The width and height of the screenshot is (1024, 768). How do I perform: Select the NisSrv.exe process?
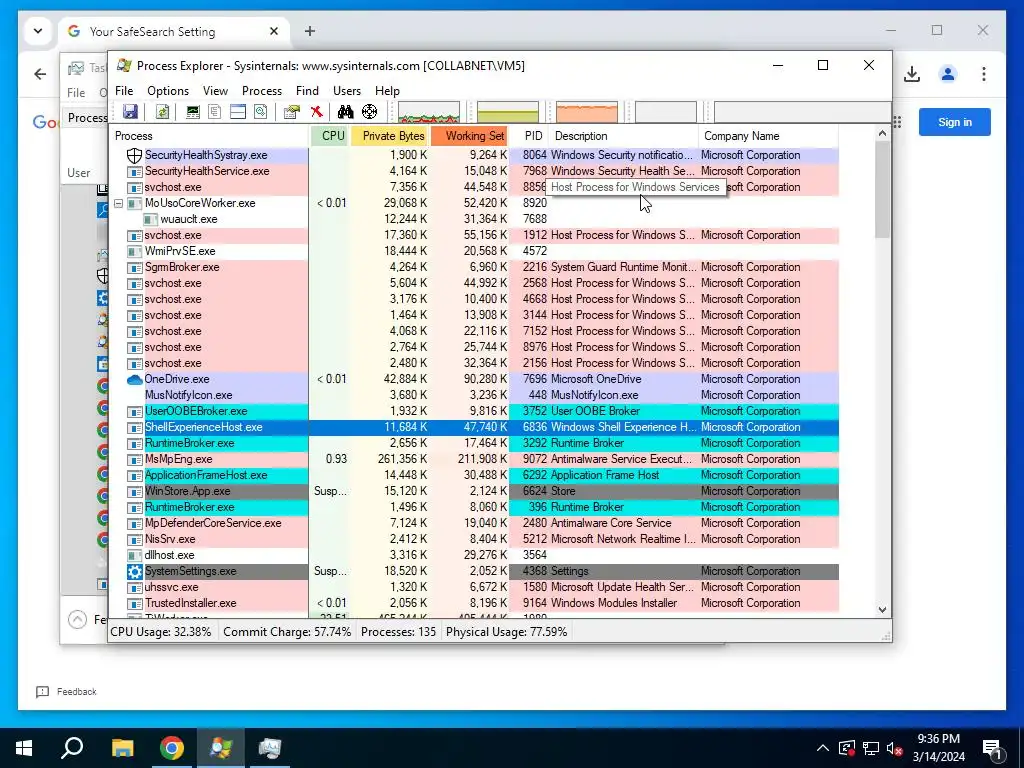click(170, 539)
